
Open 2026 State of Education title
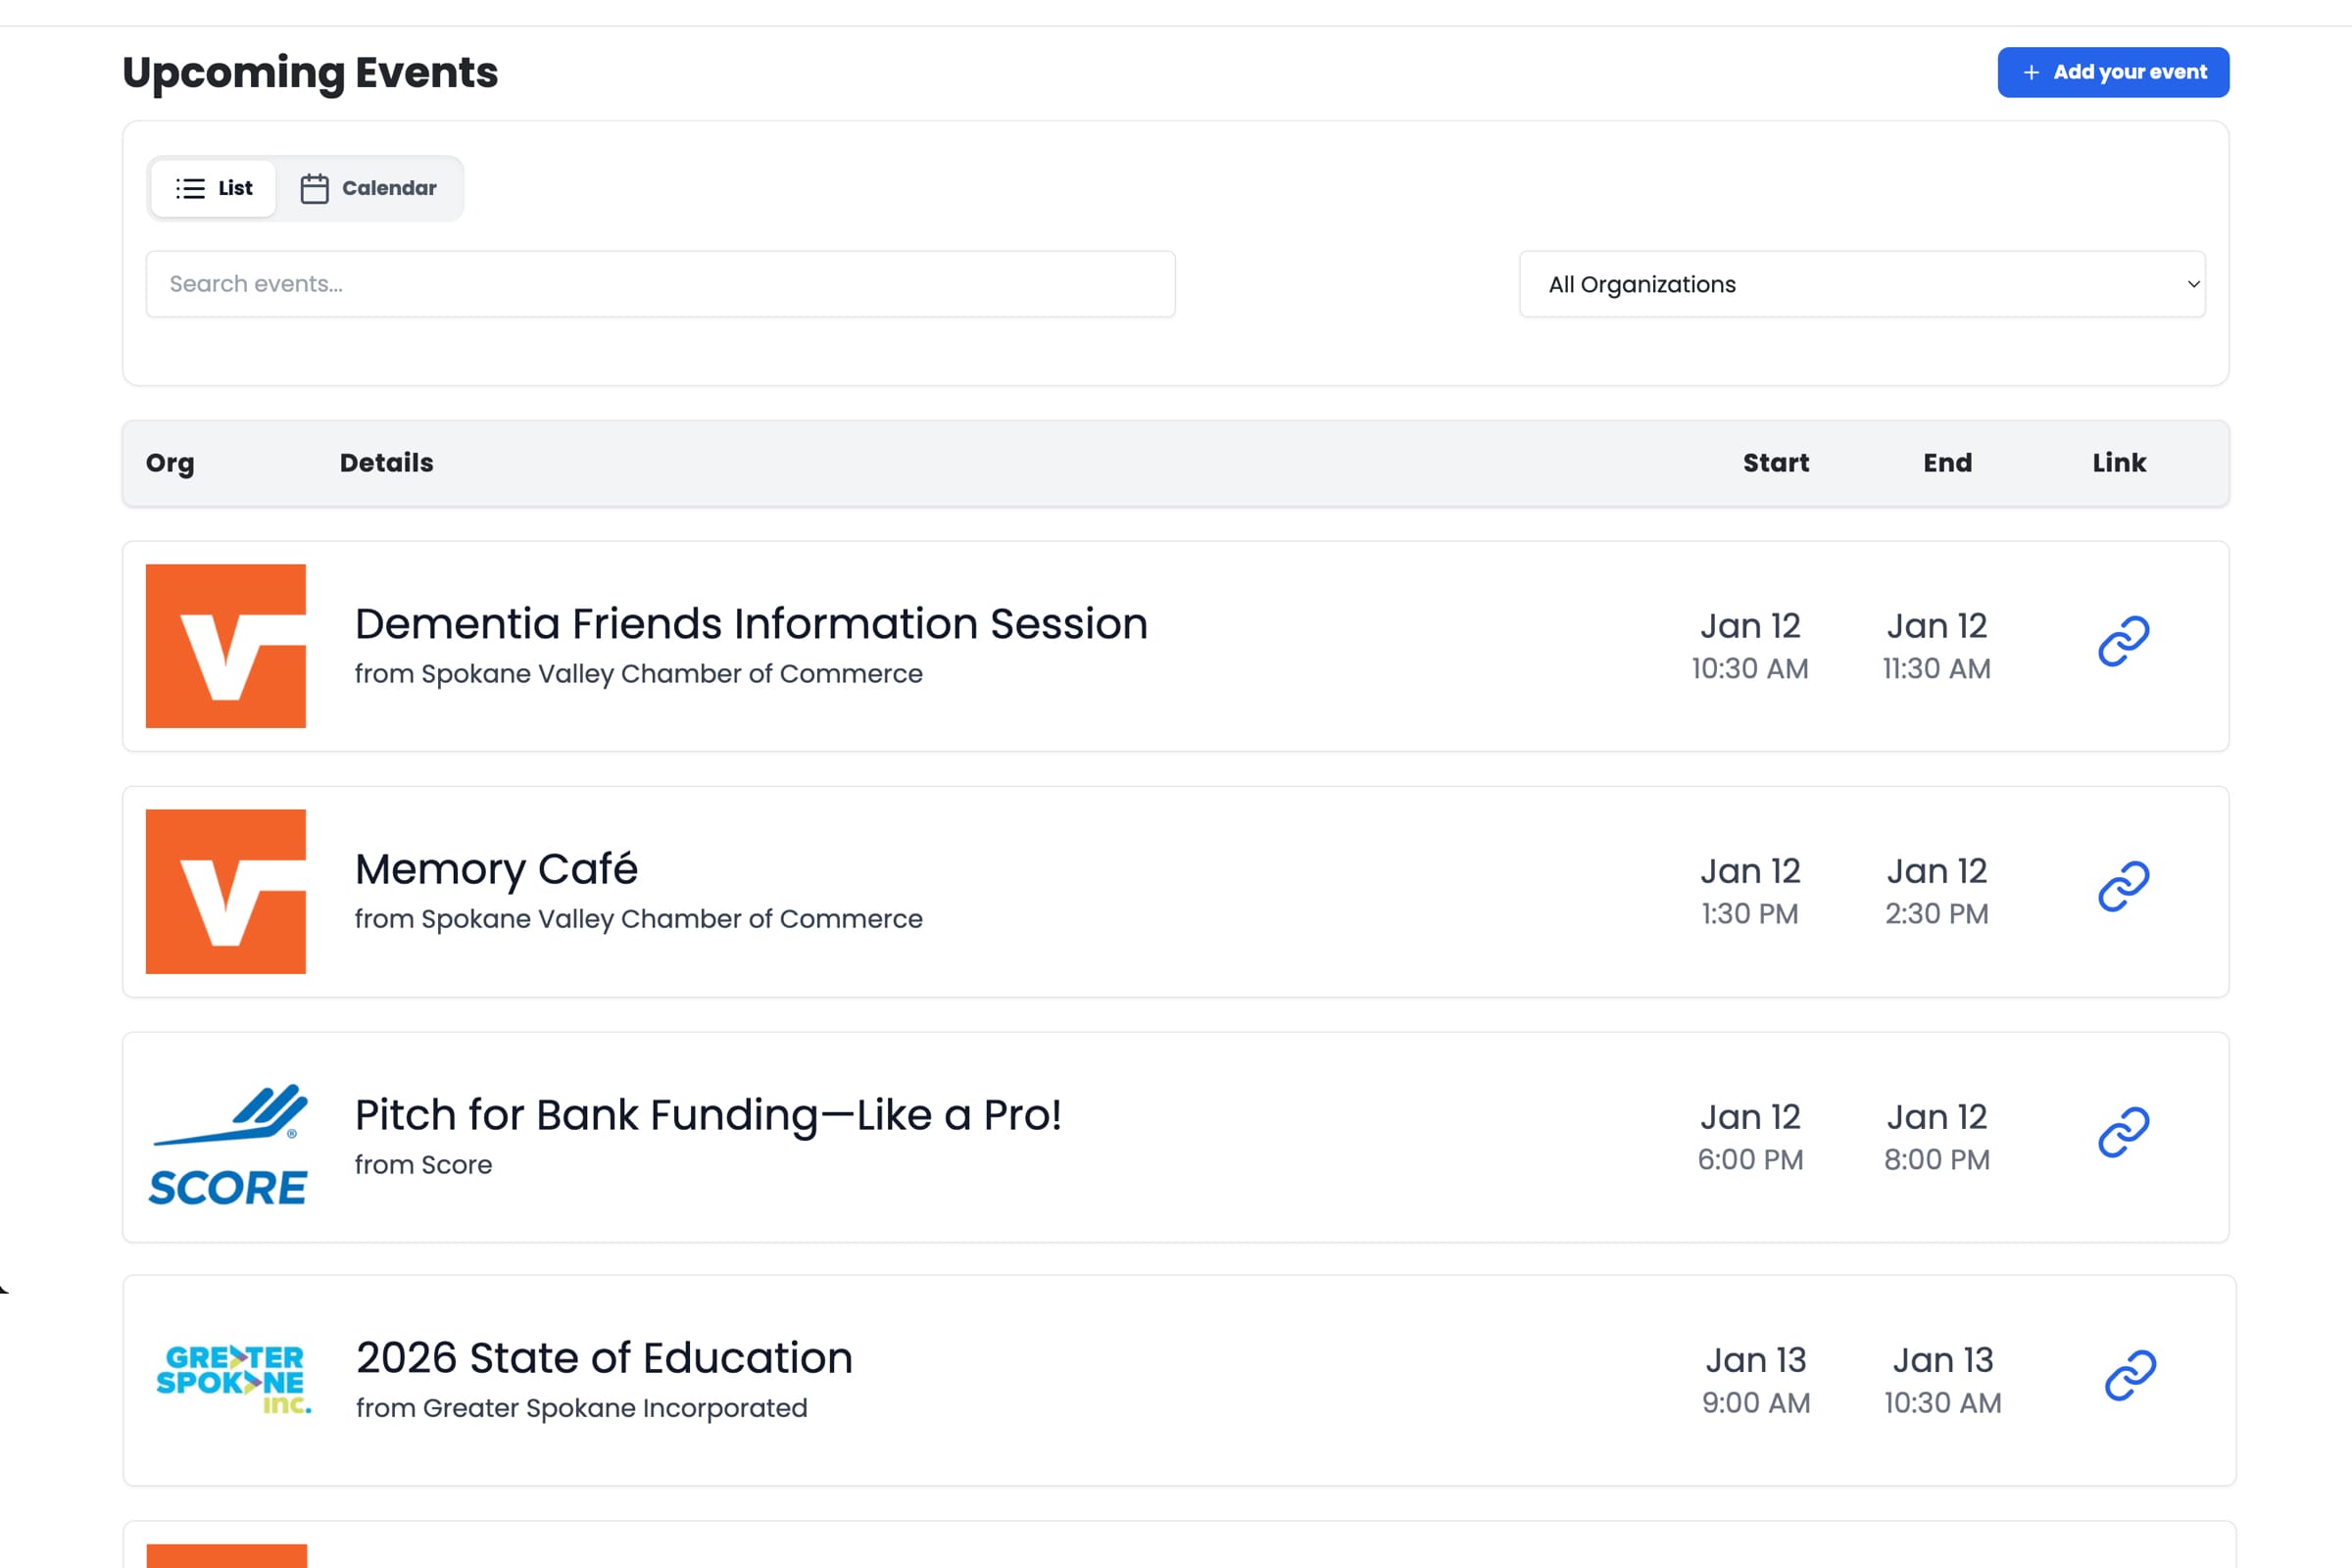(x=604, y=1358)
